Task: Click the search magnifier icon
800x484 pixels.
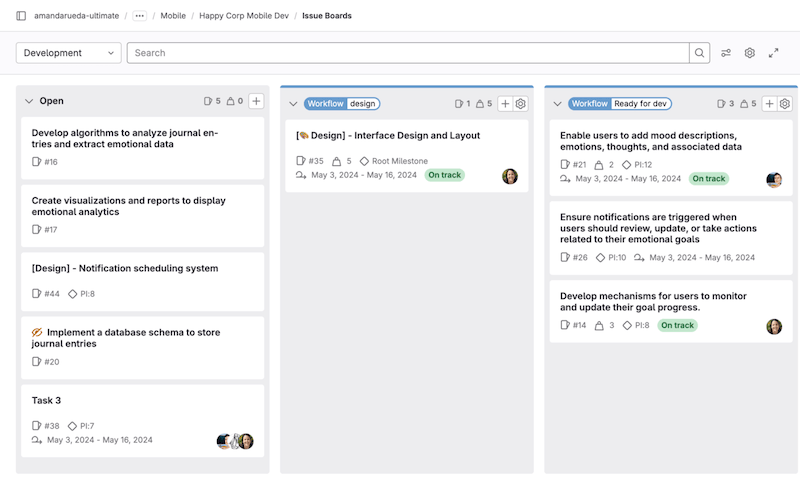Action: (700, 53)
